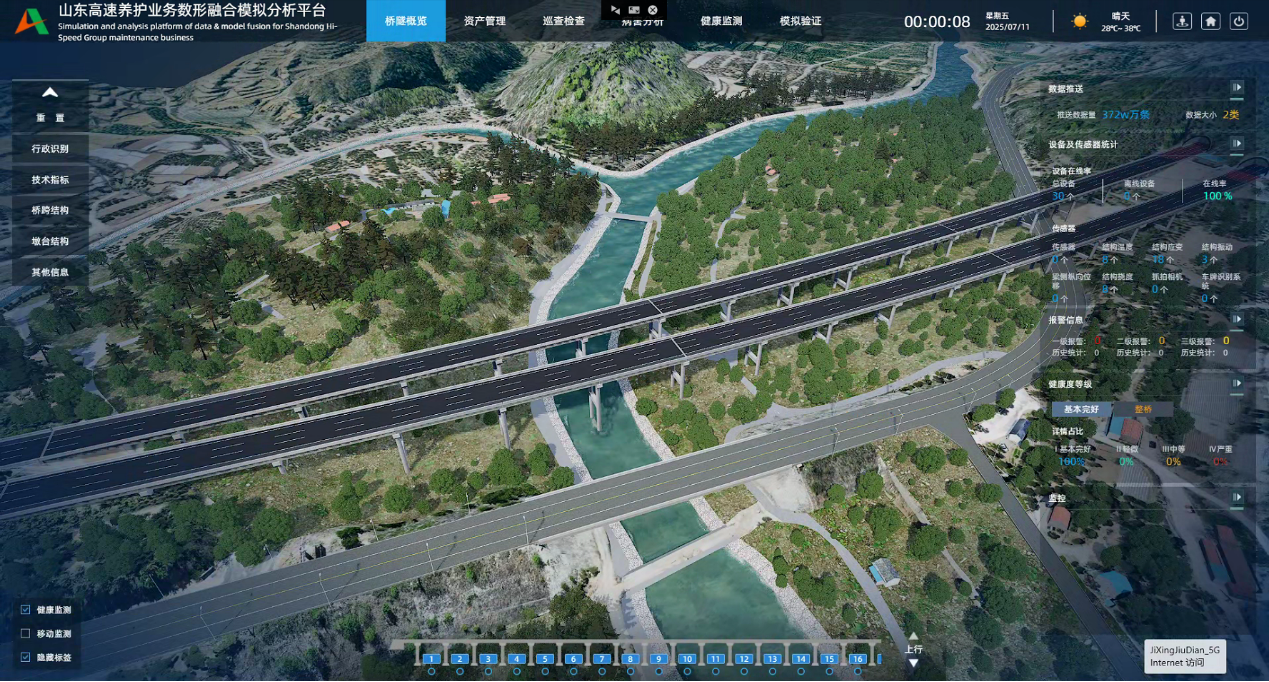
Task: Select bridge span number 5
Action: coord(544,658)
